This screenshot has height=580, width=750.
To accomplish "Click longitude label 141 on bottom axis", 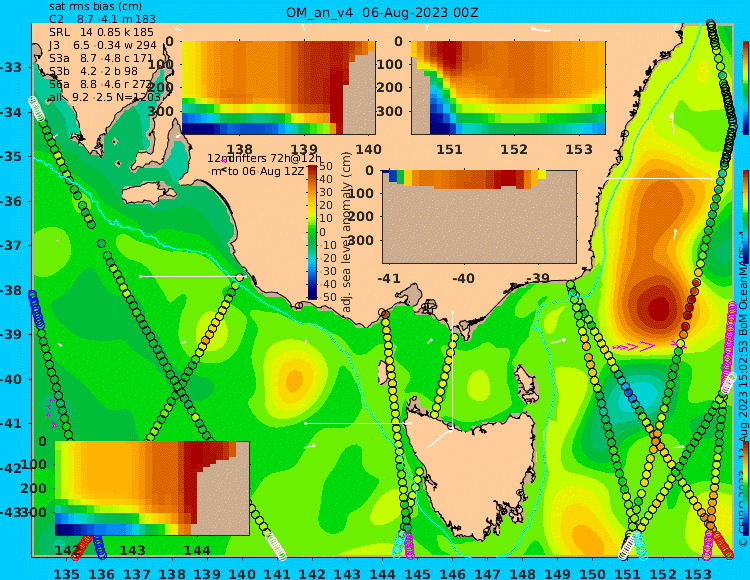I will click(x=277, y=573).
